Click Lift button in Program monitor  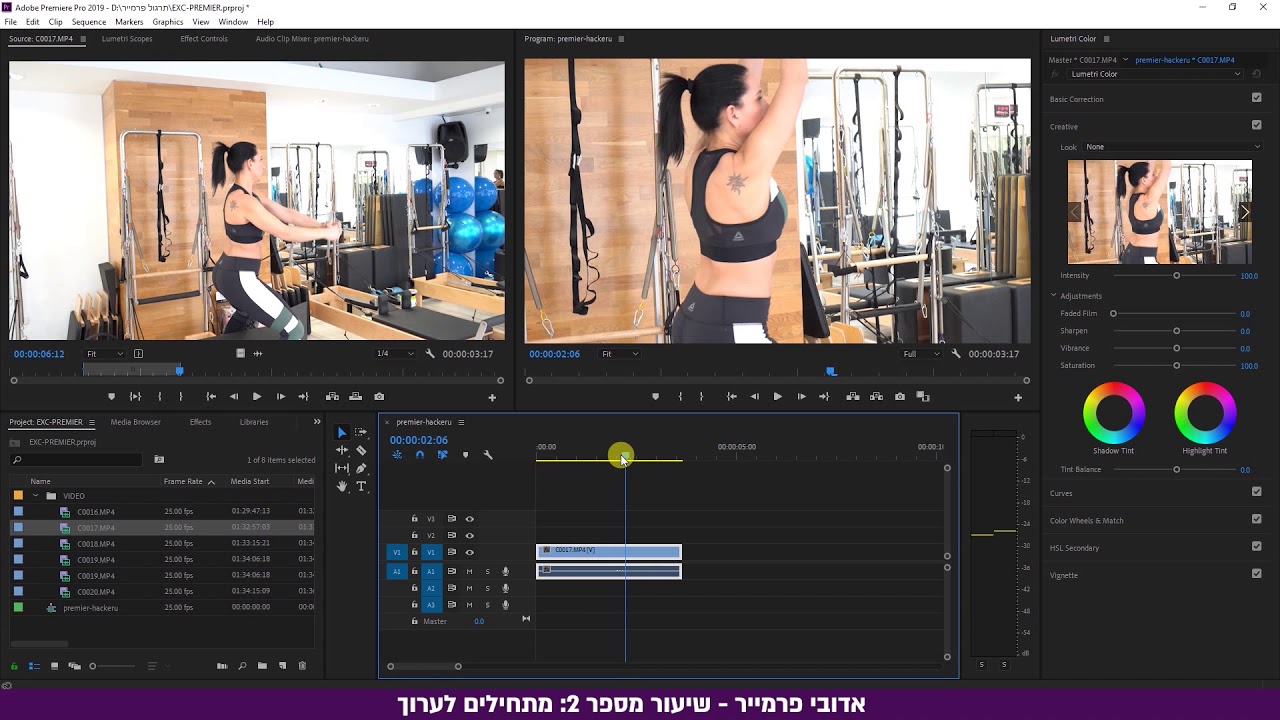coord(853,397)
